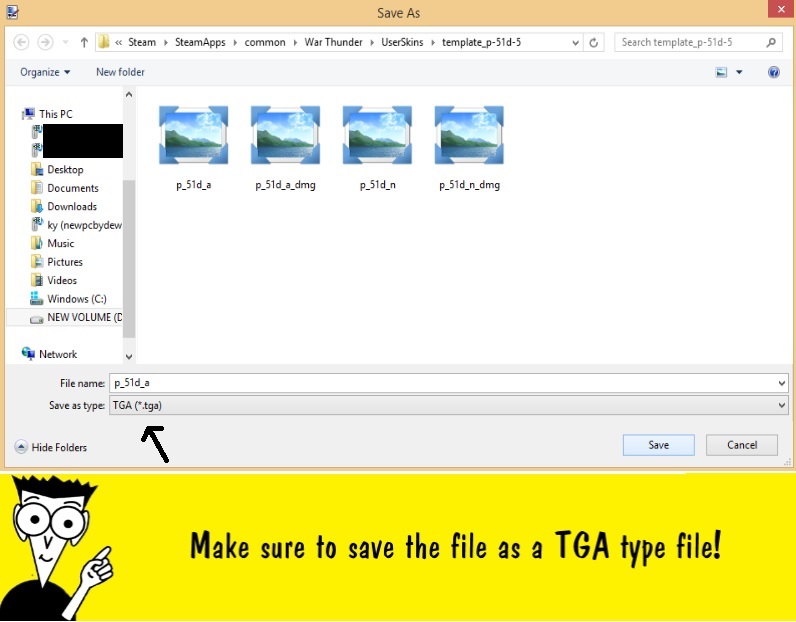Click the navigation pane scroll-down arrow

[129, 356]
